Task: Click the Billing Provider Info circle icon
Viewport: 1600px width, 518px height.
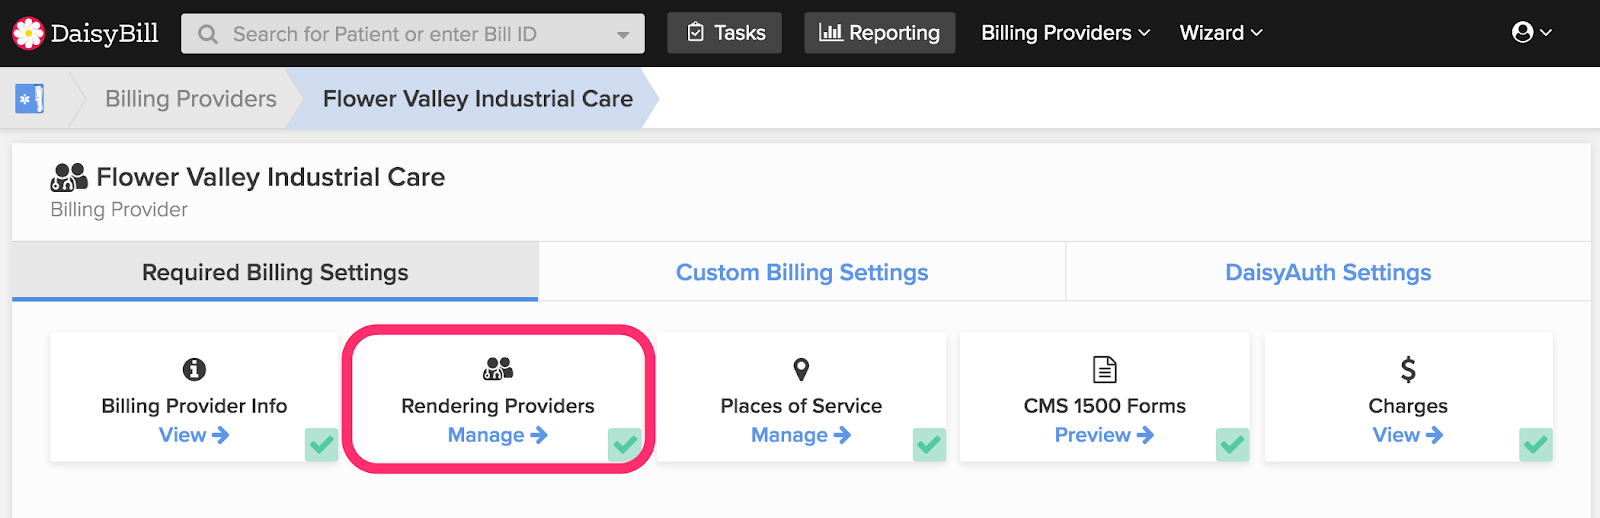Action: [194, 370]
